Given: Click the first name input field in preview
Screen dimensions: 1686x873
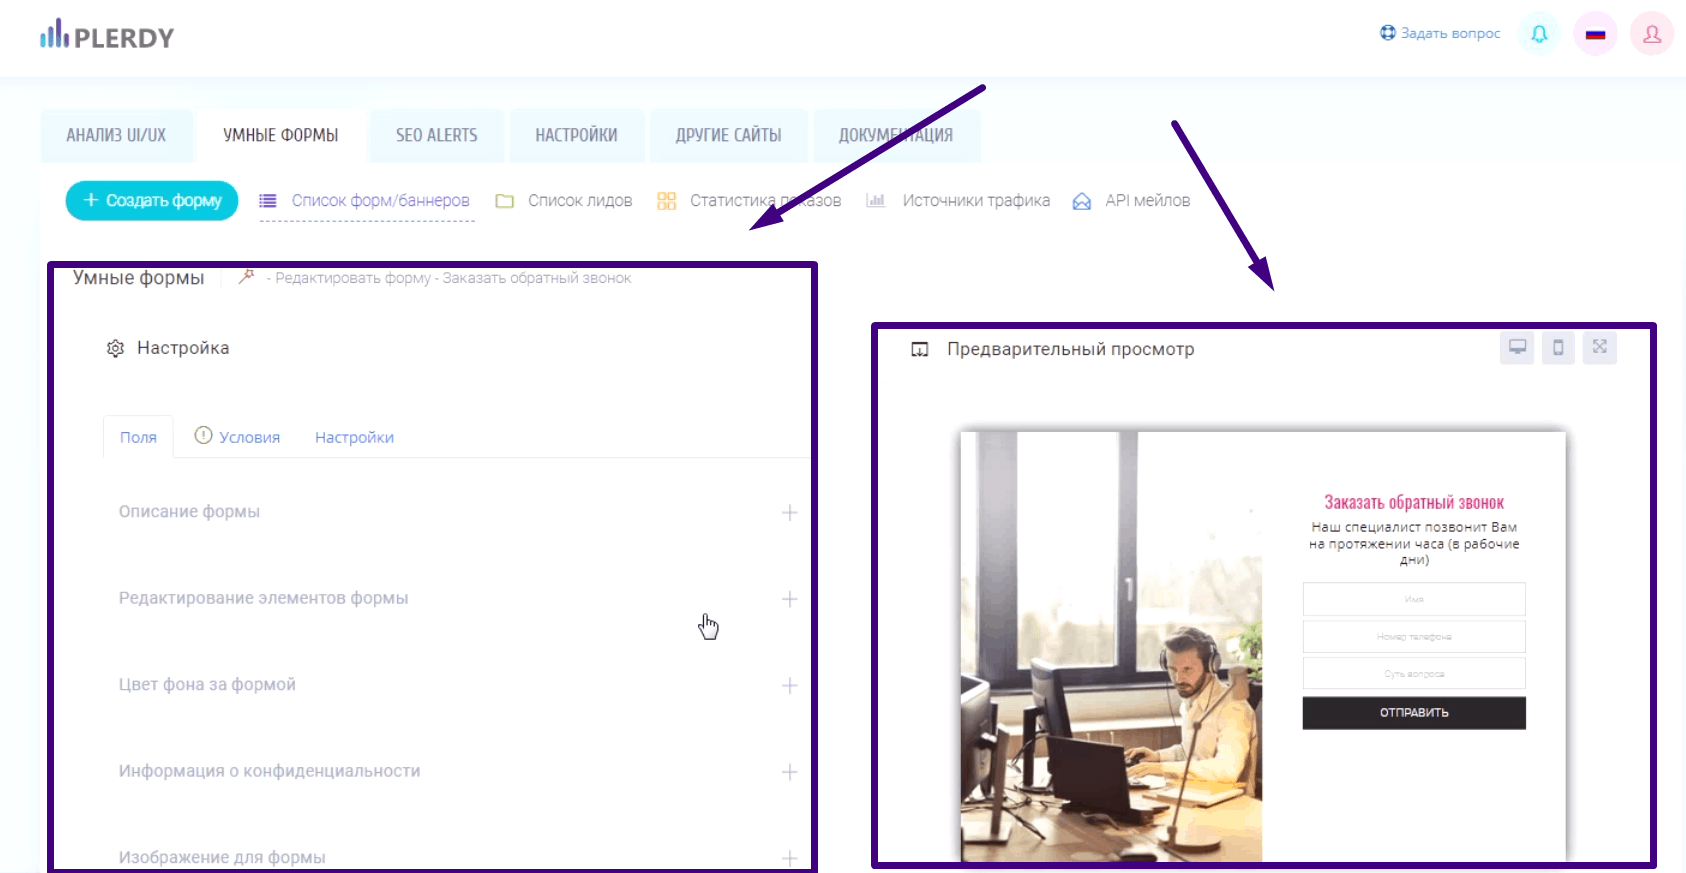Looking at the screenshot, I should 1413,599.
